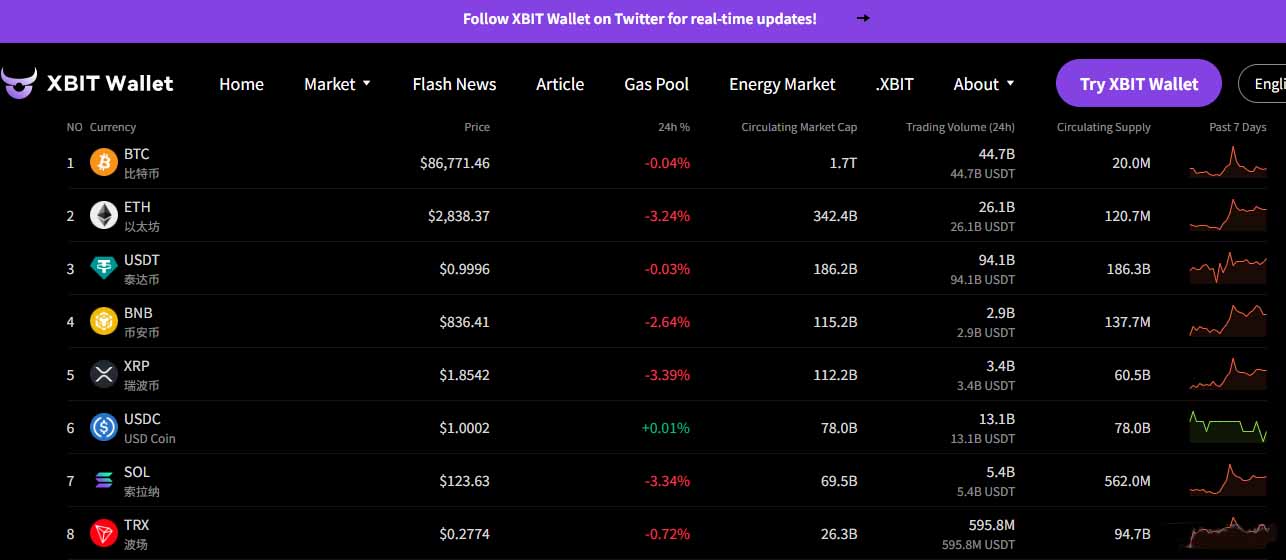Click the BNB coin icon
The width and height of the screenshot is (1286, 560).
pyautogui.click(x=104, y=321)
